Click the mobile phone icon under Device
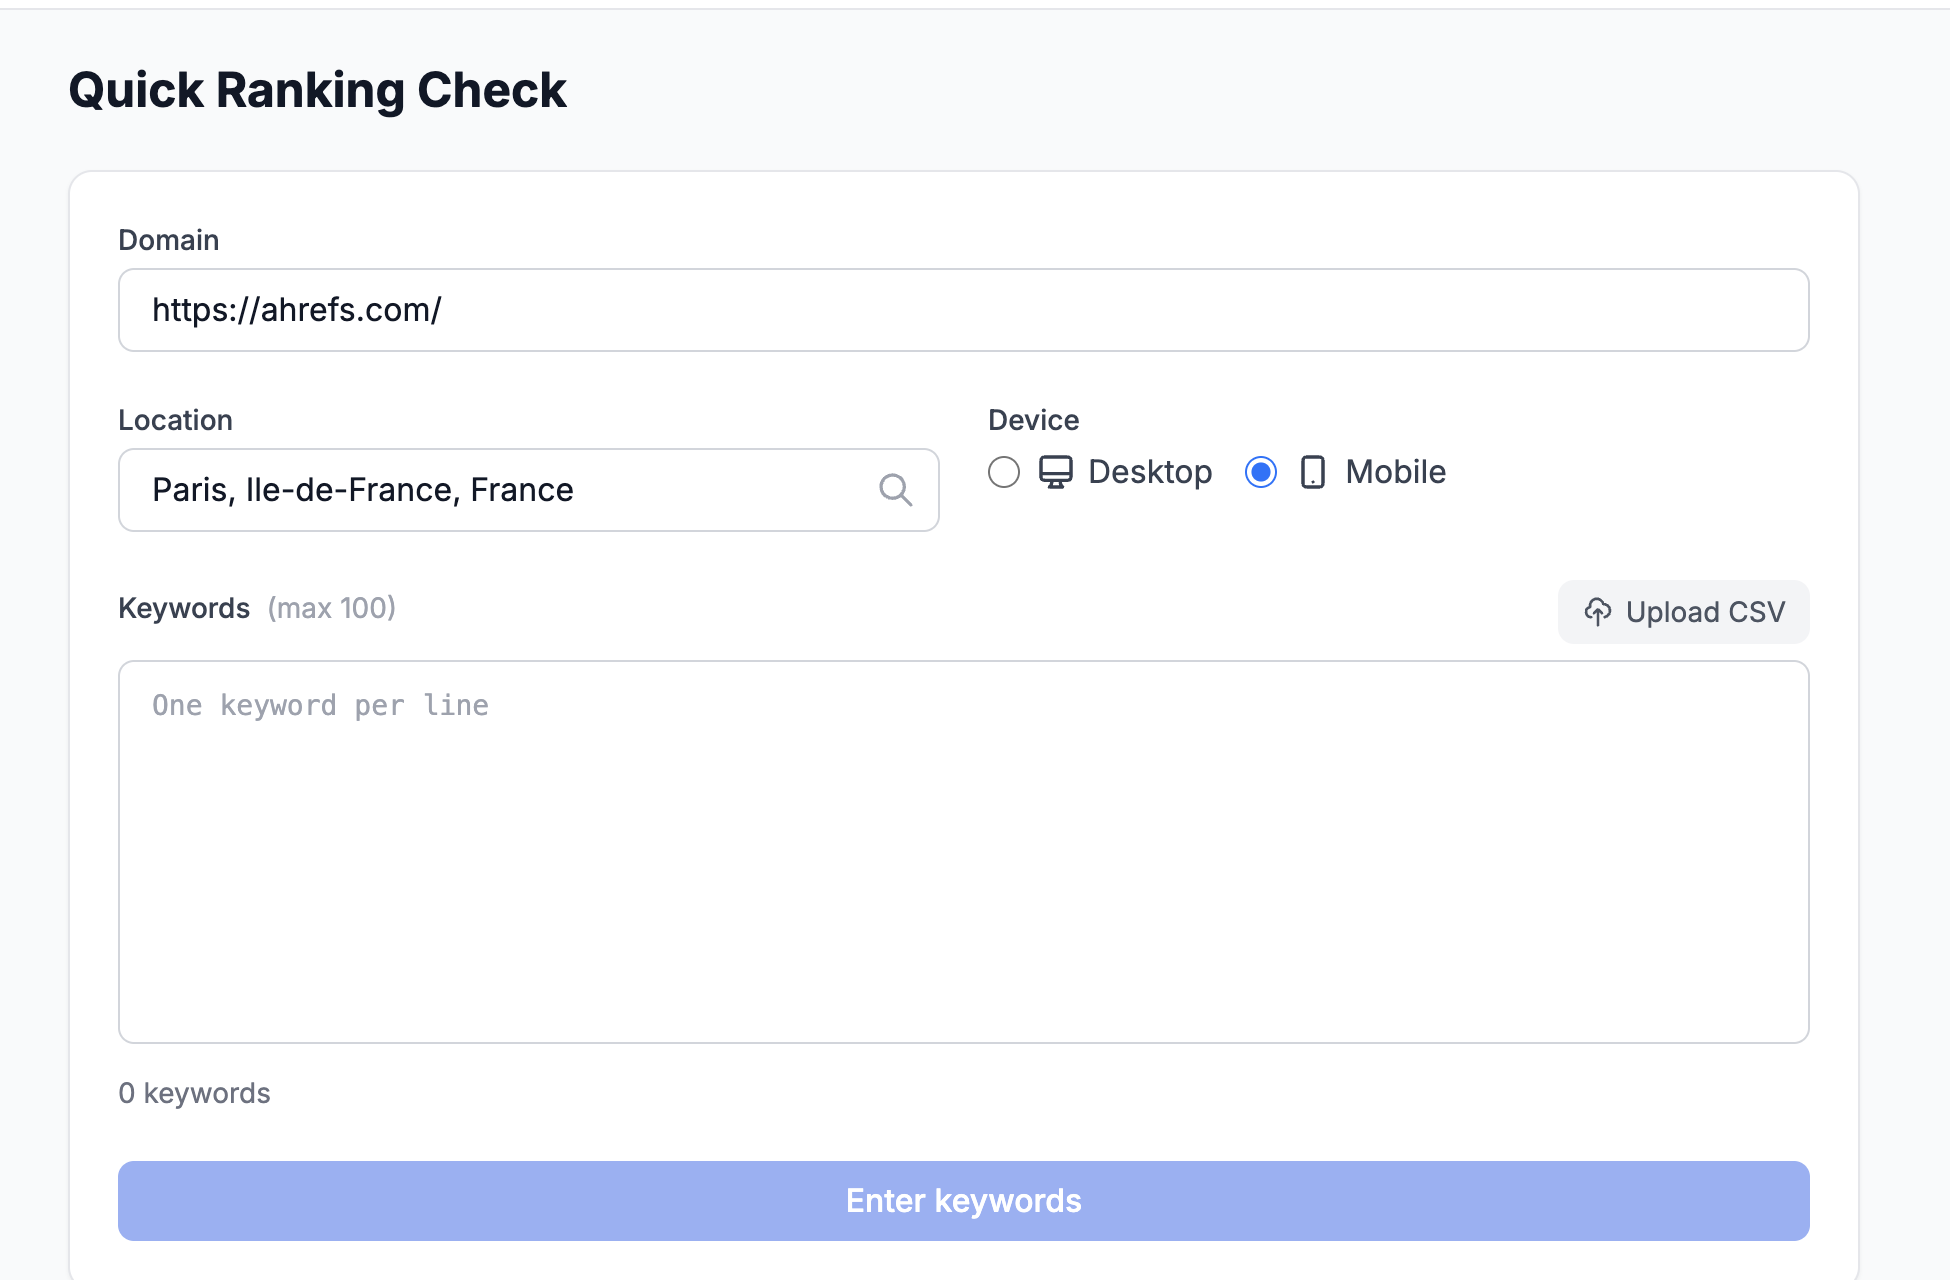The image size is (1950, 1280). point(1312,471)
